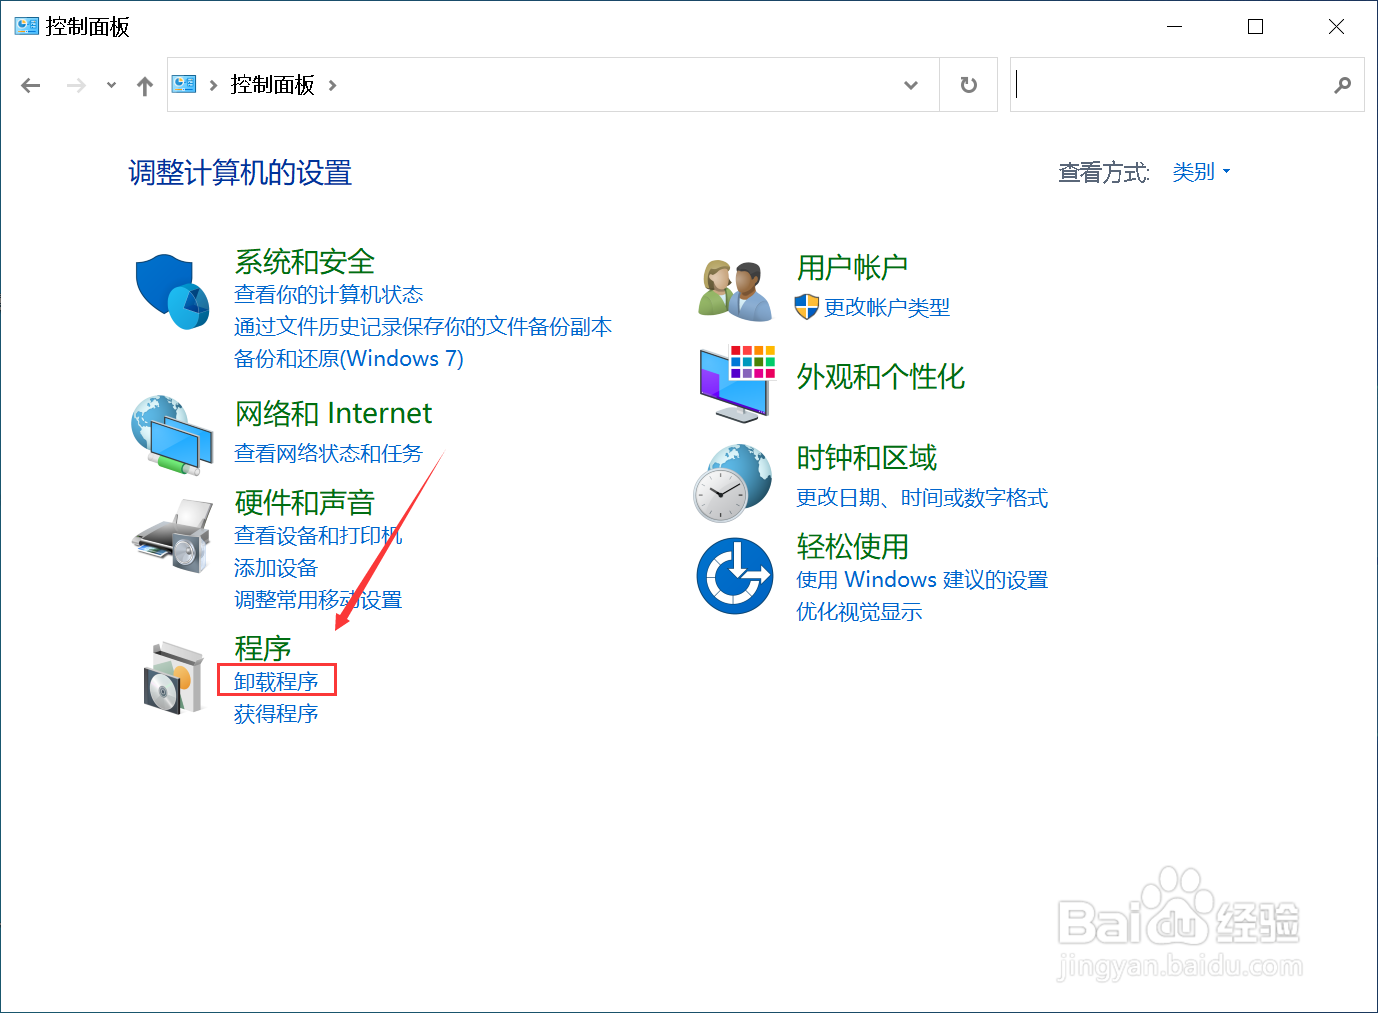Open 网络和 Internet category heading
The width and height of the screenshot is (1378, 1013).
tap(333, 414)
